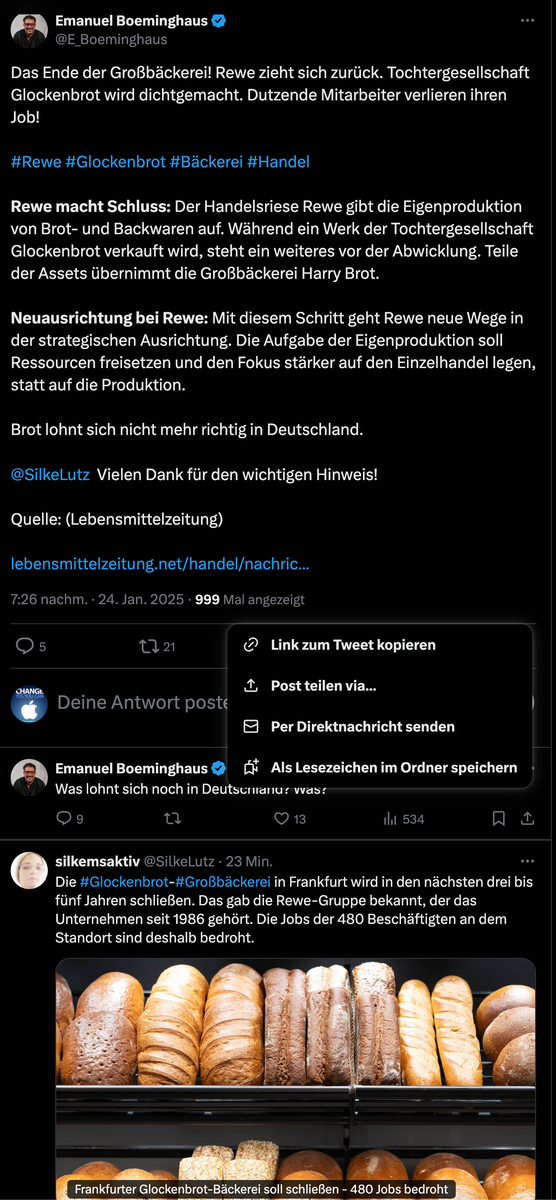Click the #Glockenbrot hashtag in main tweet
This screenshot has height=1200, width=556.
(115, 161)
